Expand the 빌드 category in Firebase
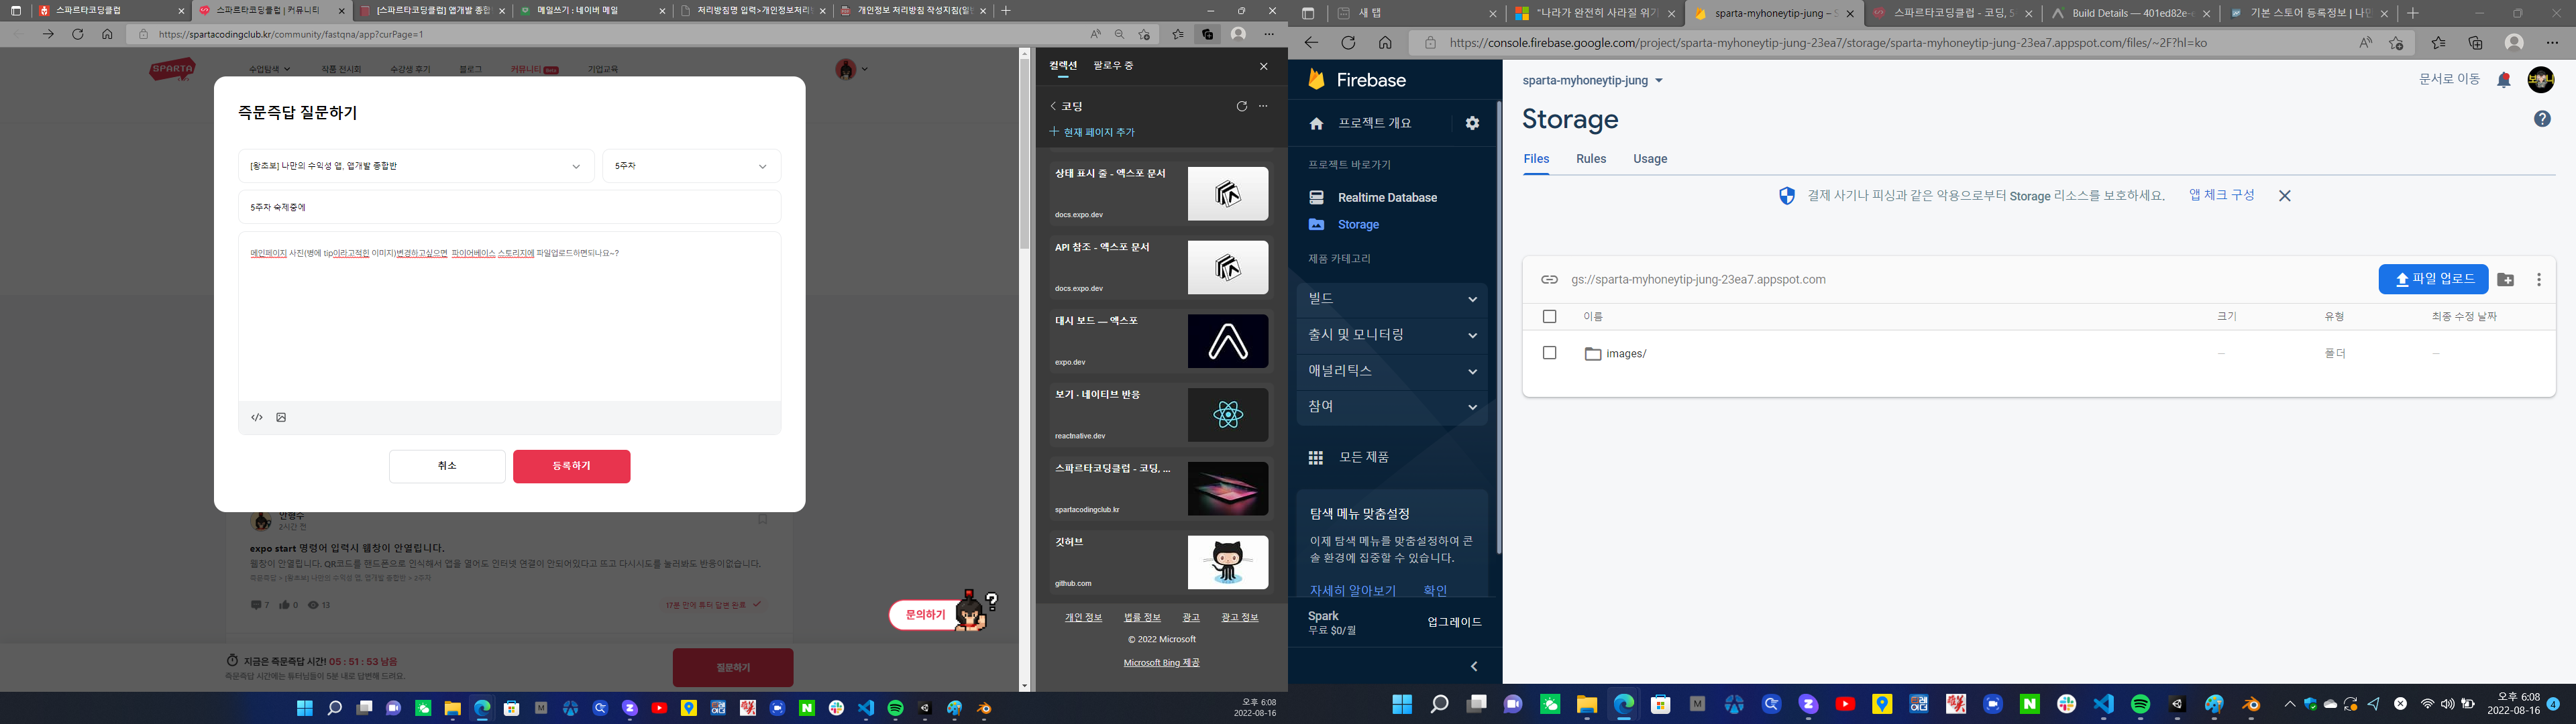The height and width of the screenshot is (724, 2576). [1392, 299]
